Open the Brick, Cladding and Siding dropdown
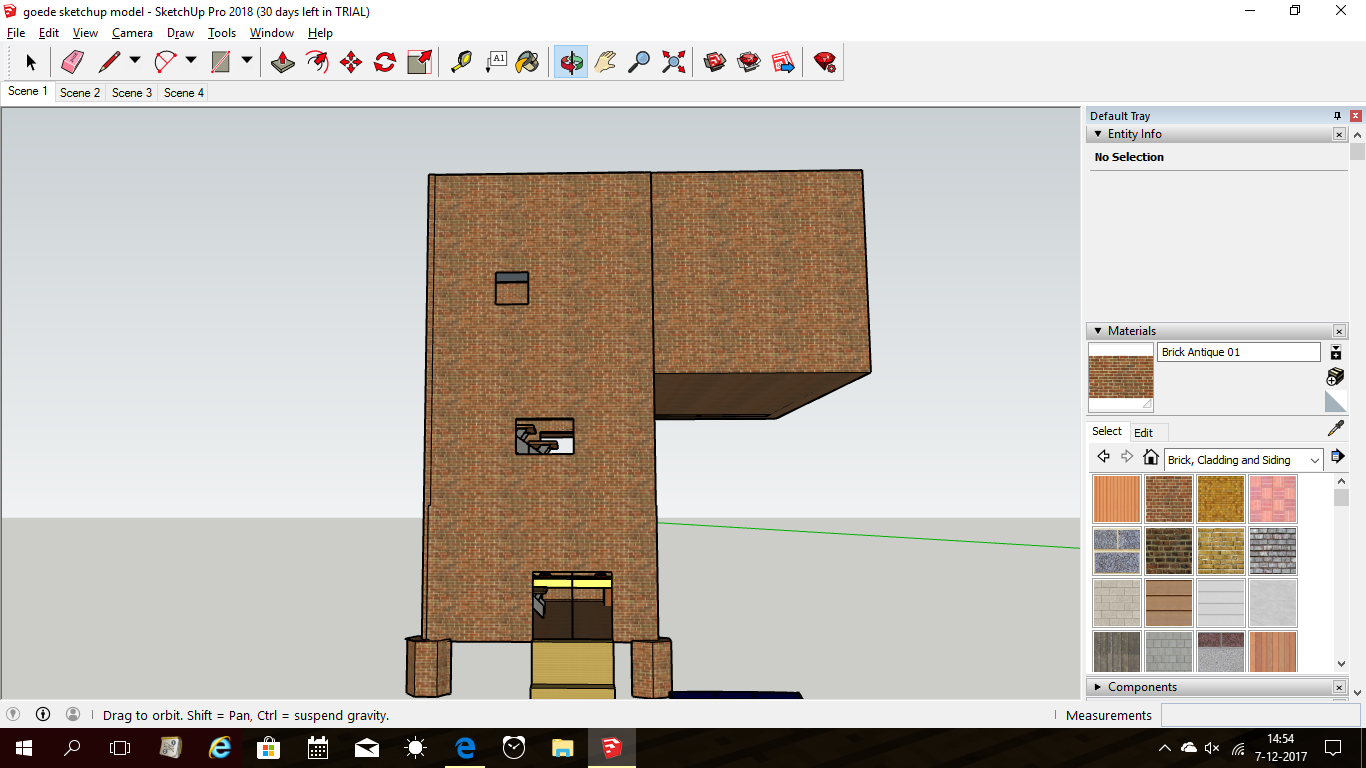 coord(1243,460)
